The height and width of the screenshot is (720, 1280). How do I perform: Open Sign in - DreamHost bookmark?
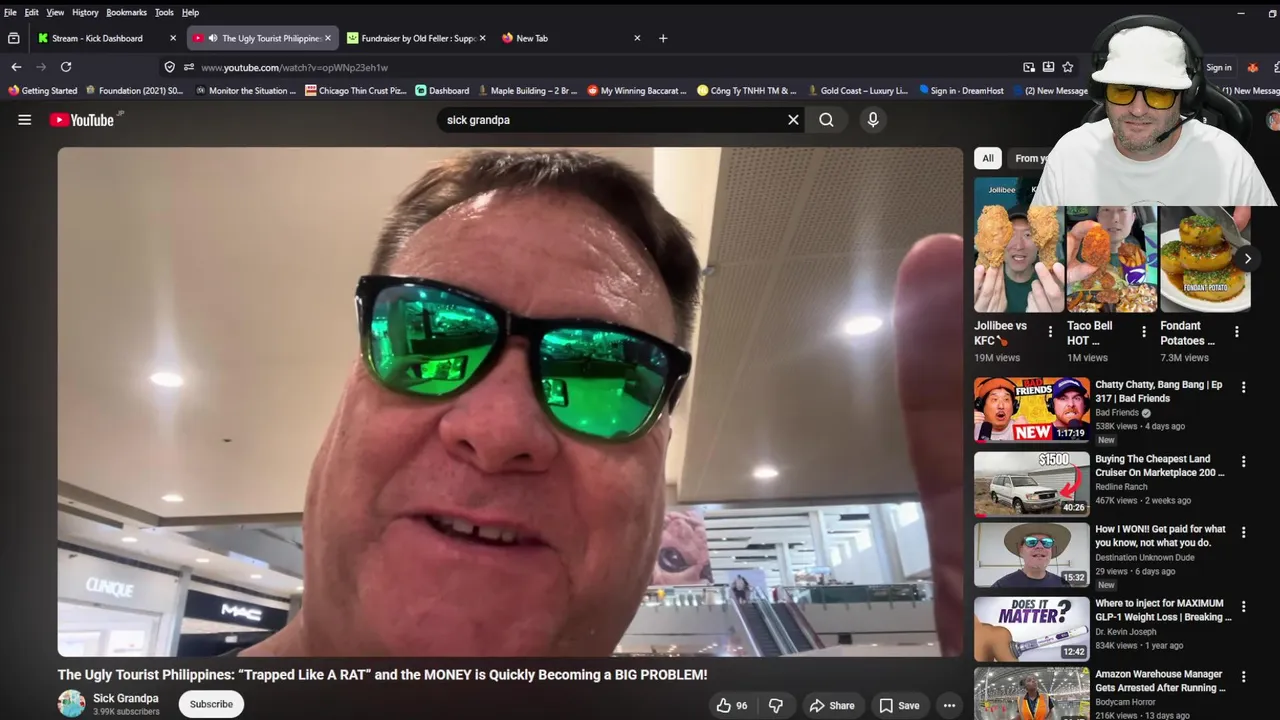[x=961, y=90]
